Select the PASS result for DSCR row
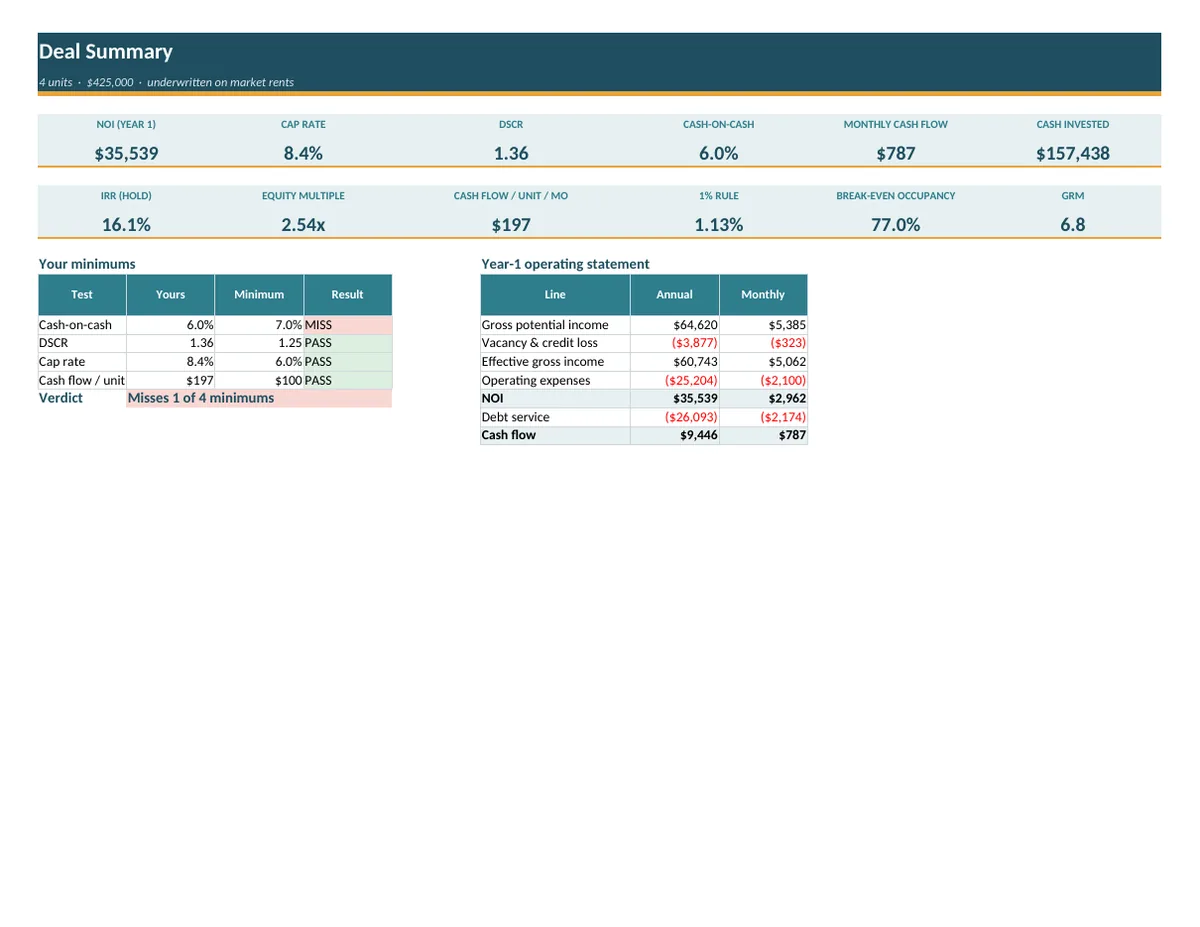Image resolution: width=1200 pixels, height=927 pixels. point(348,343)
